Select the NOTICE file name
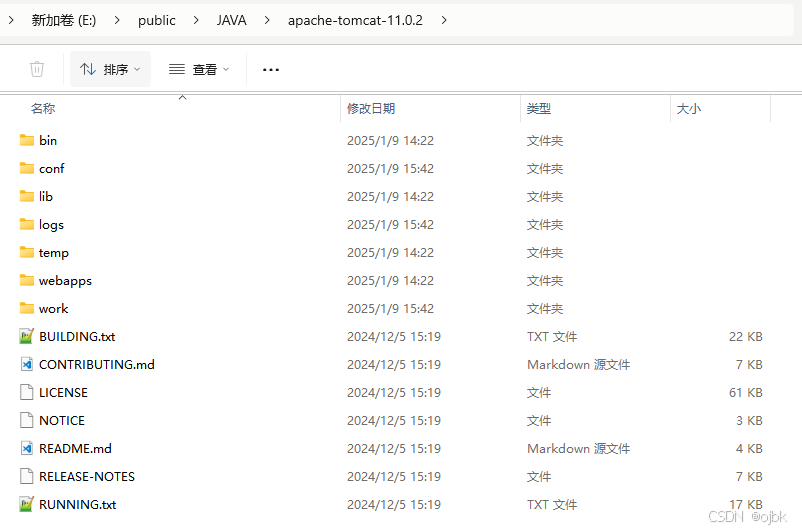Screen dimensions: 802x532 pos(62,420)
